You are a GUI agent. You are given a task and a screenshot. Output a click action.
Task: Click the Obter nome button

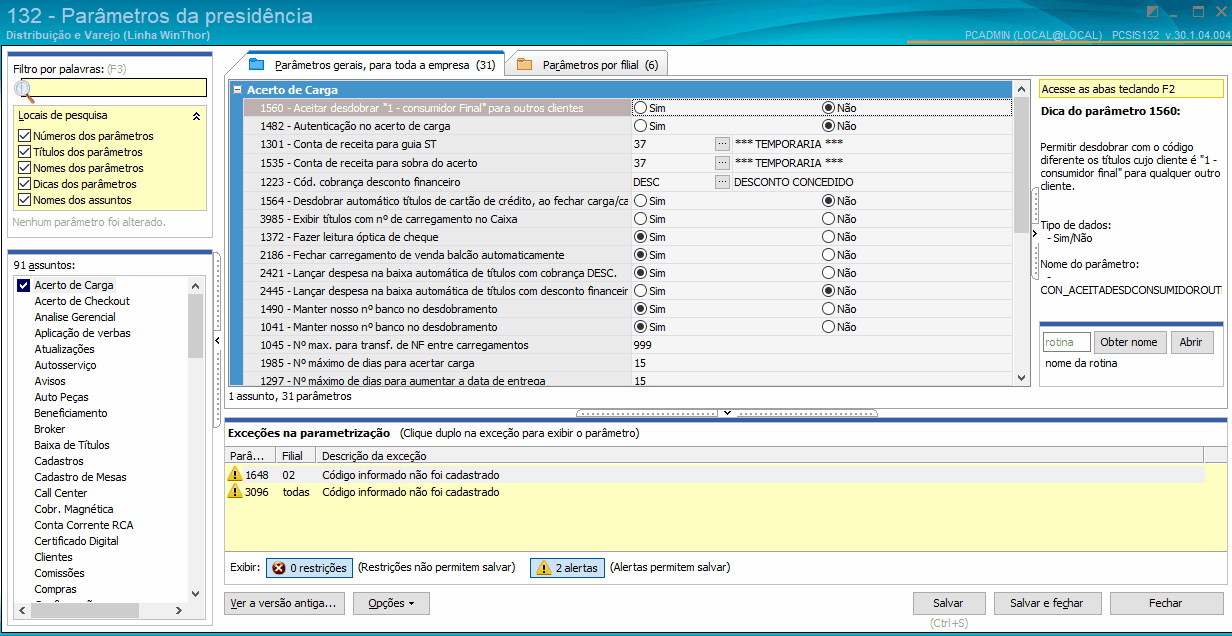(1129, 342)
